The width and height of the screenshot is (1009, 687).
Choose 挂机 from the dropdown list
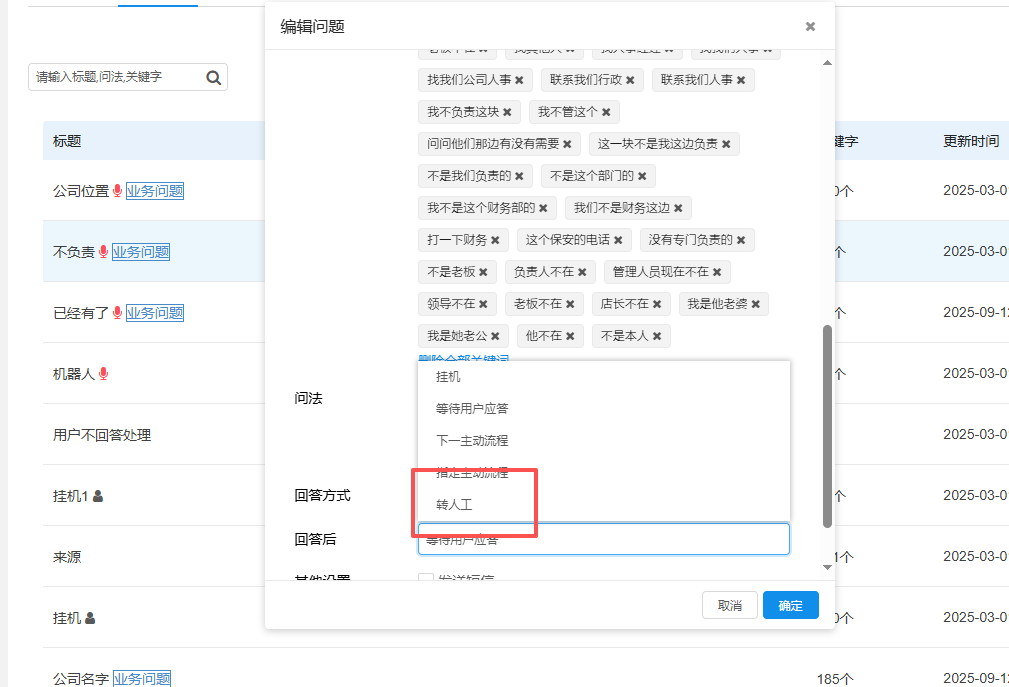(x=448, y=377)
